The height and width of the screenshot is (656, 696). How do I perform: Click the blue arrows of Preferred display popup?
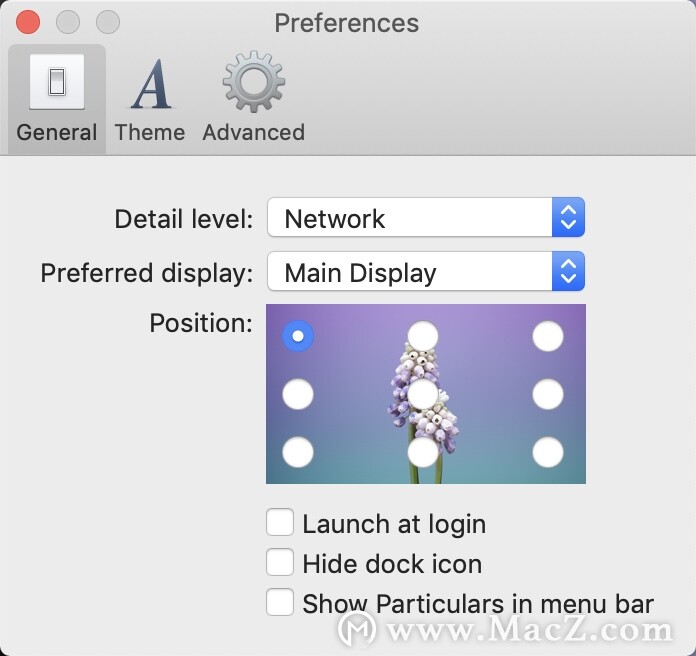coord(569,271)
